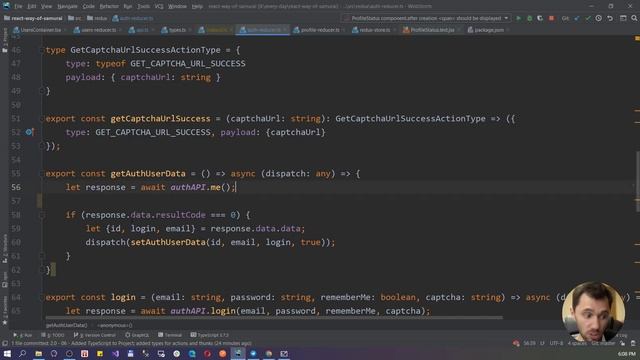Open the Edit menu
The width and height of the screenshot is (640, 360).
tap(32, 6)
